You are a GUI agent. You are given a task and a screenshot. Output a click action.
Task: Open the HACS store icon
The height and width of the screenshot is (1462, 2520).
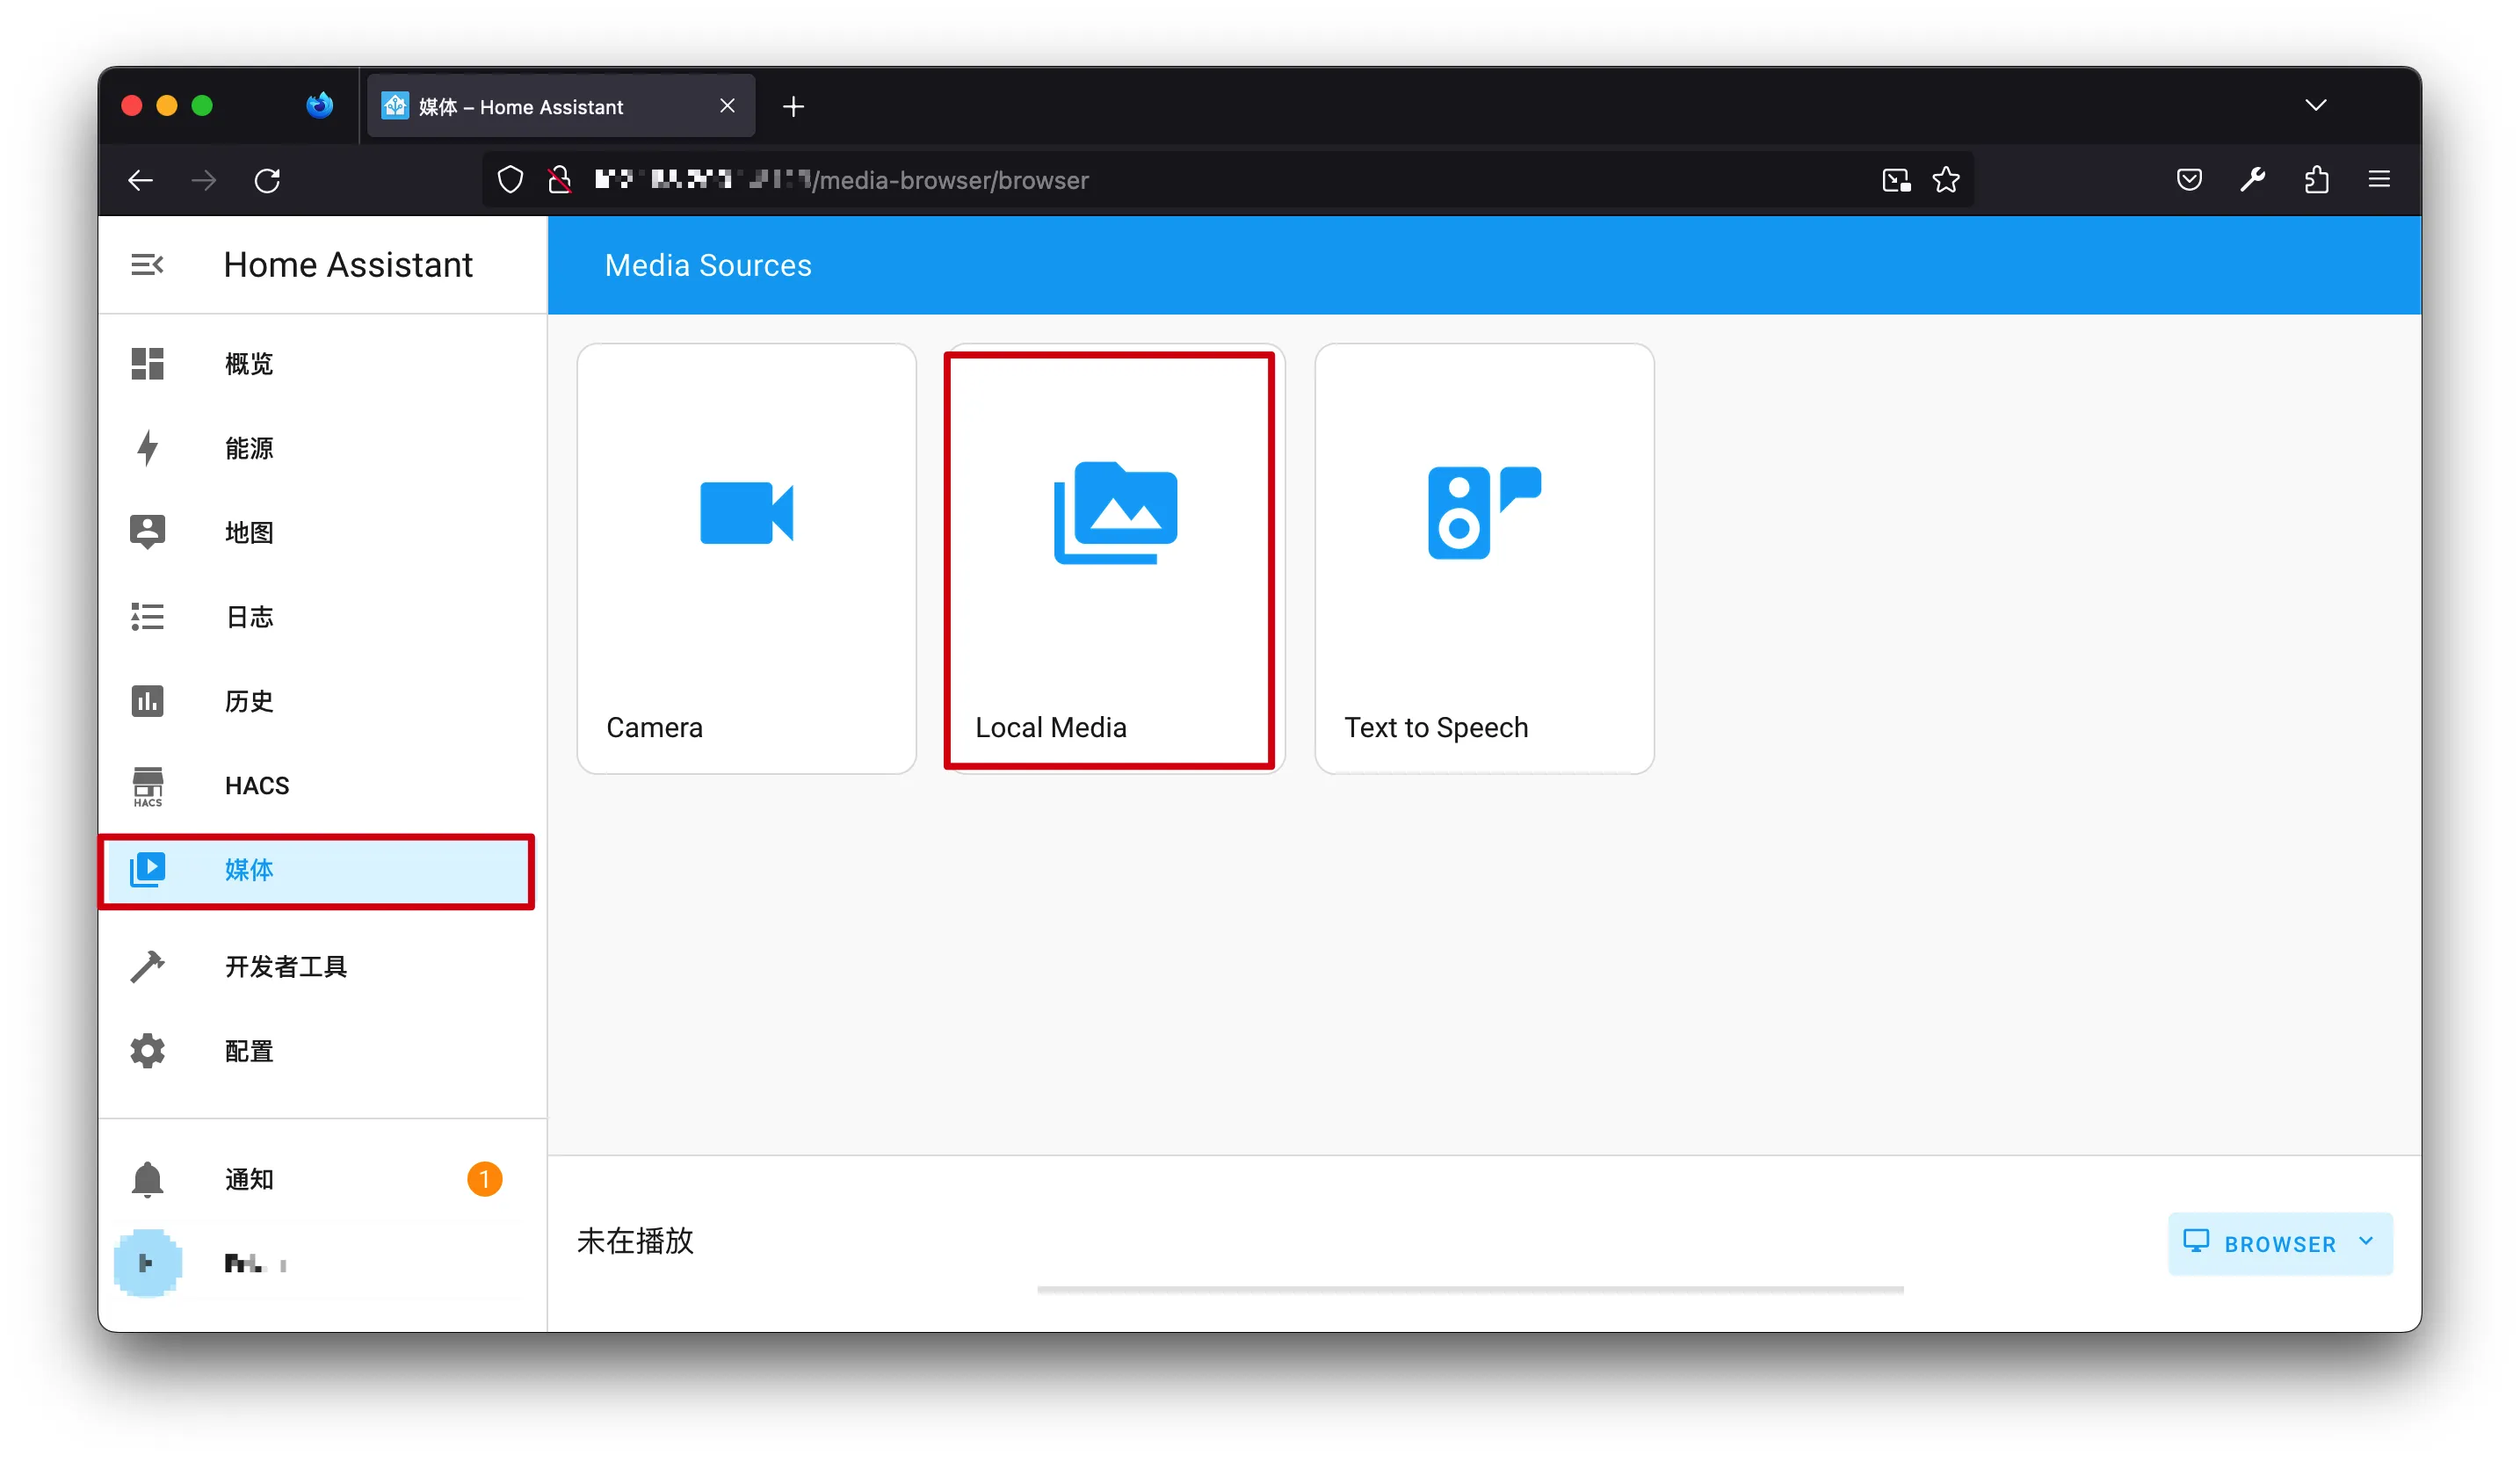point(147,786)
